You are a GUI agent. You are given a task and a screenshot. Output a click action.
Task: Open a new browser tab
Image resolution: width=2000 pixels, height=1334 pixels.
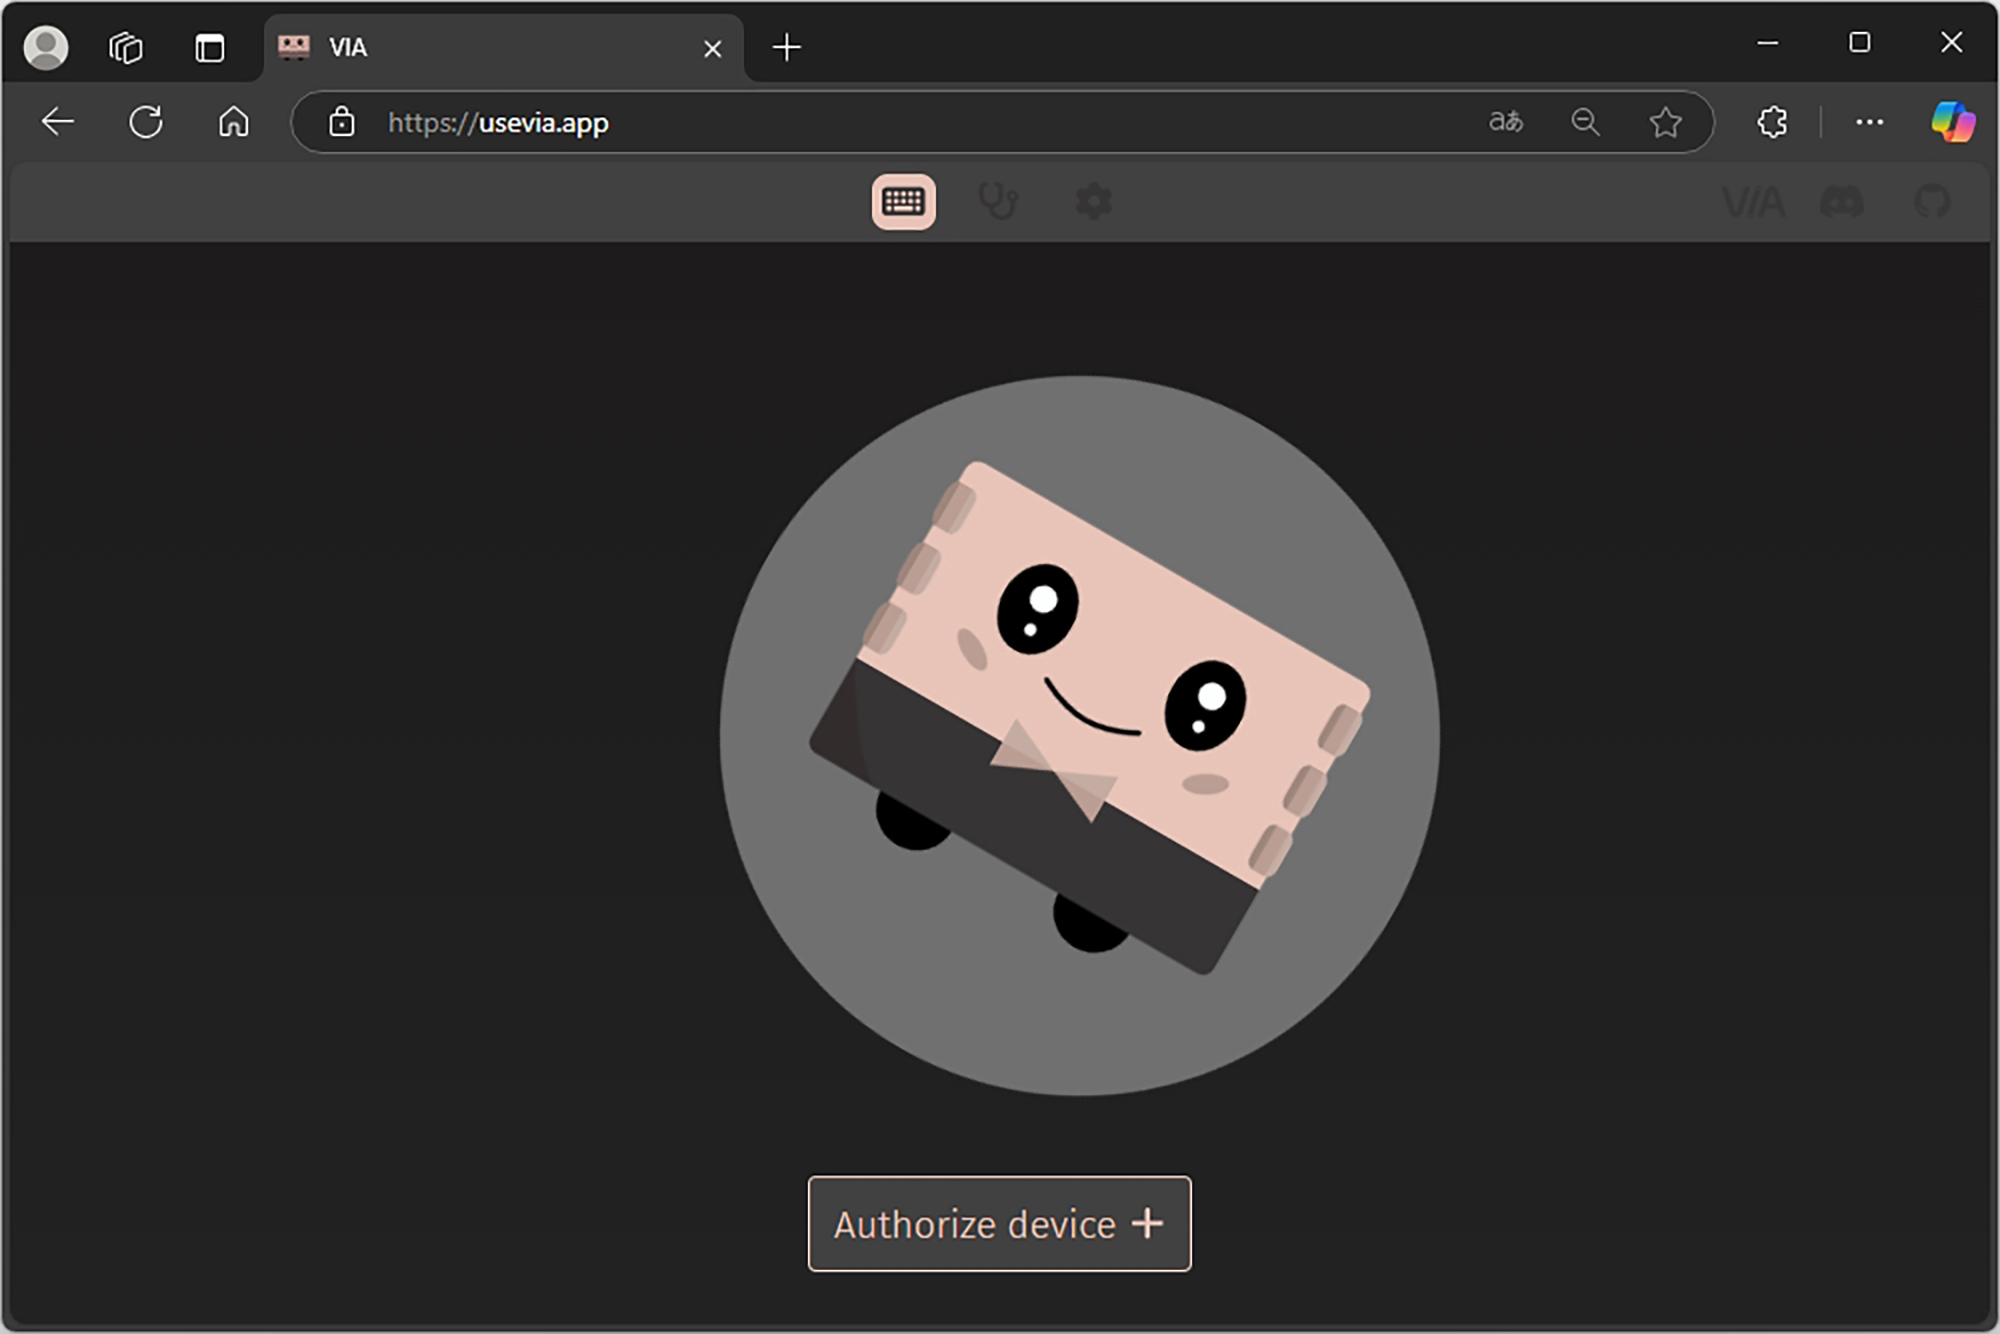click(787, 47)
